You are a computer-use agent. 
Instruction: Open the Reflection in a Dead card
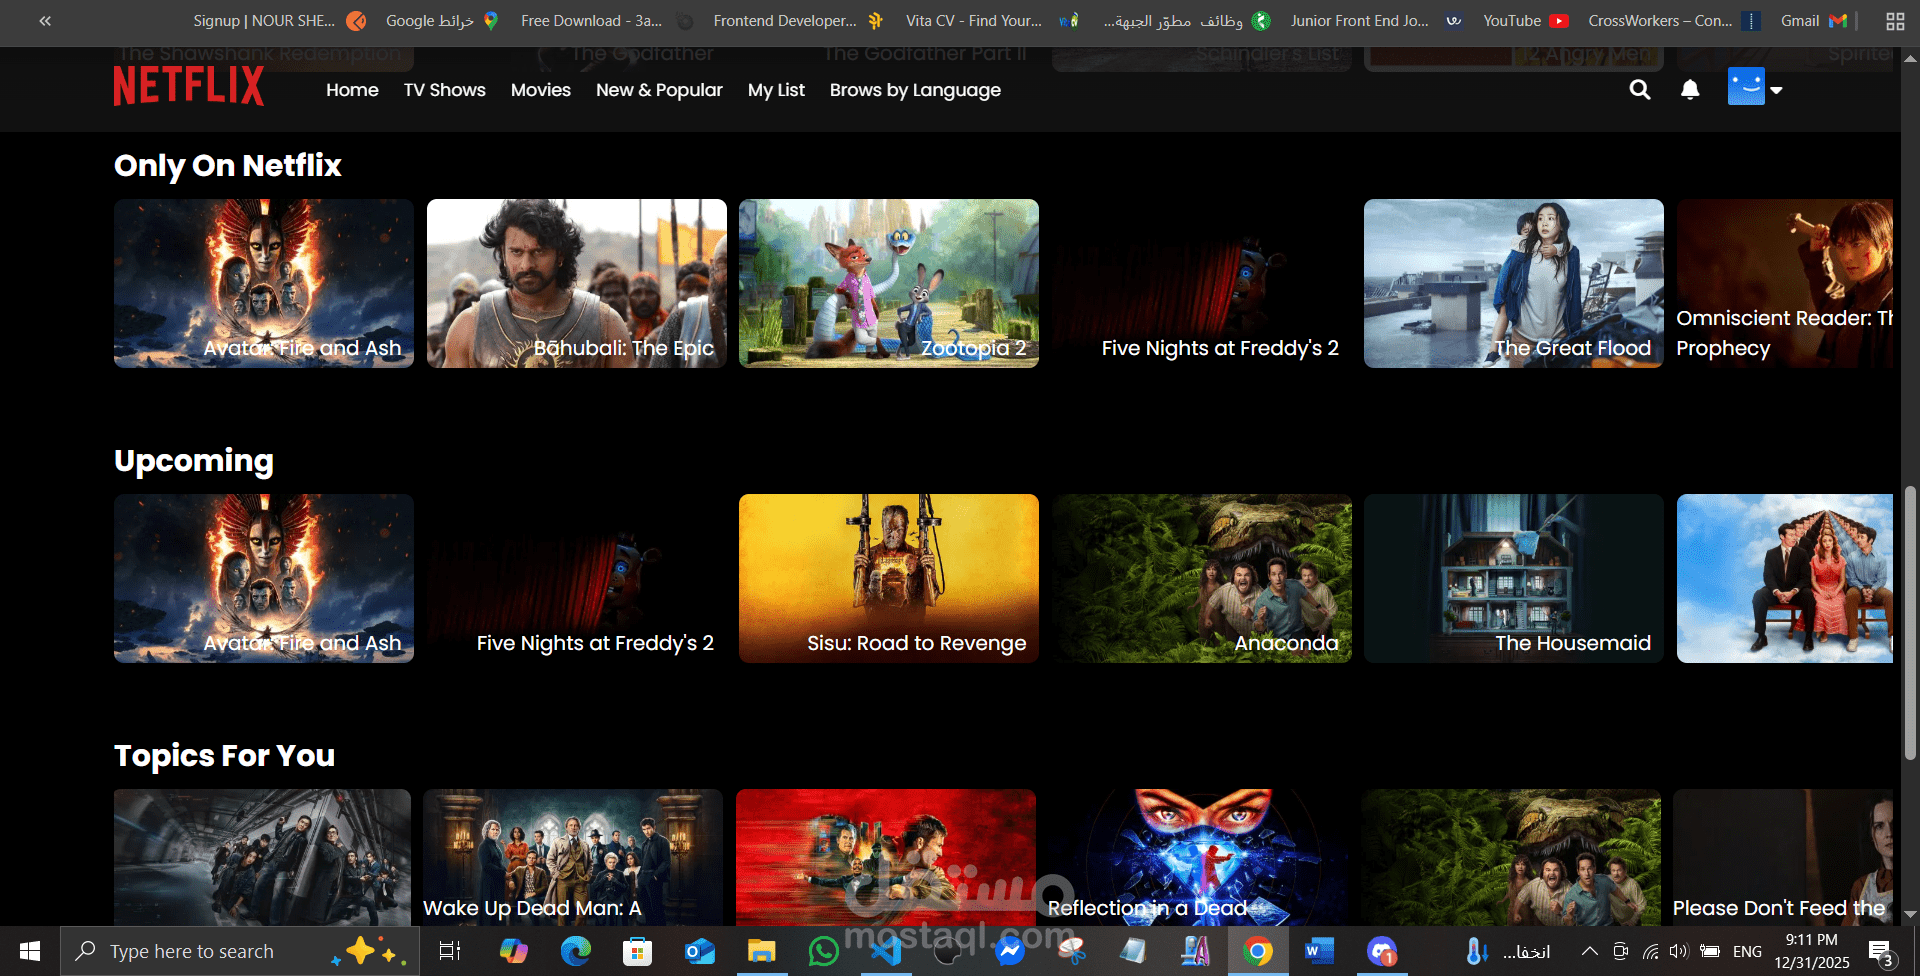tap(1198, 857)
